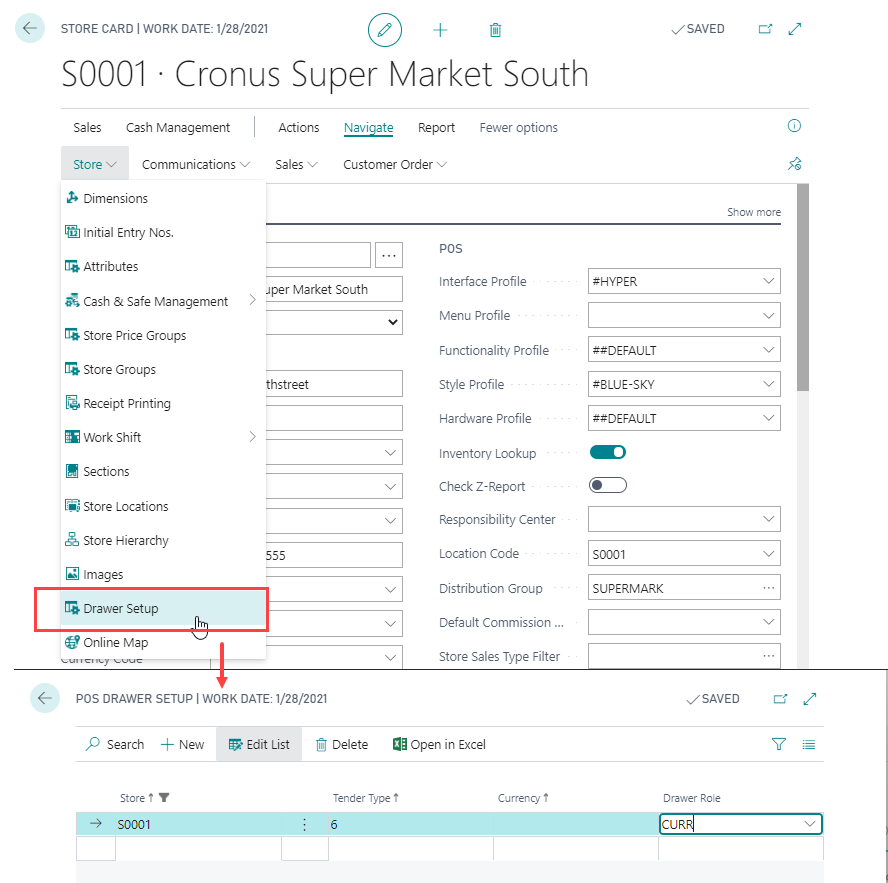Open the Menu Profile dropdown
This screenshot has height=883, width=888.
pyautogui.click(x=768, y=315)
